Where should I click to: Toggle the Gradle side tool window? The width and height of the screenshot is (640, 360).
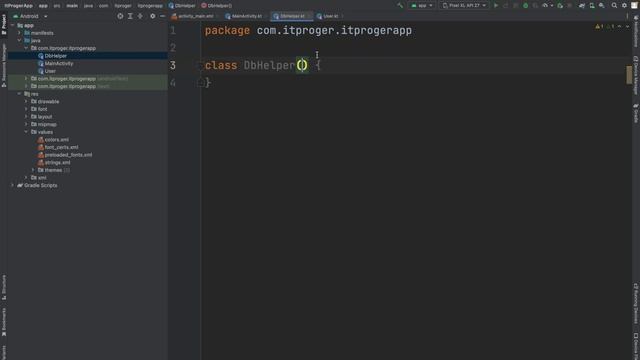click(636, 113)
